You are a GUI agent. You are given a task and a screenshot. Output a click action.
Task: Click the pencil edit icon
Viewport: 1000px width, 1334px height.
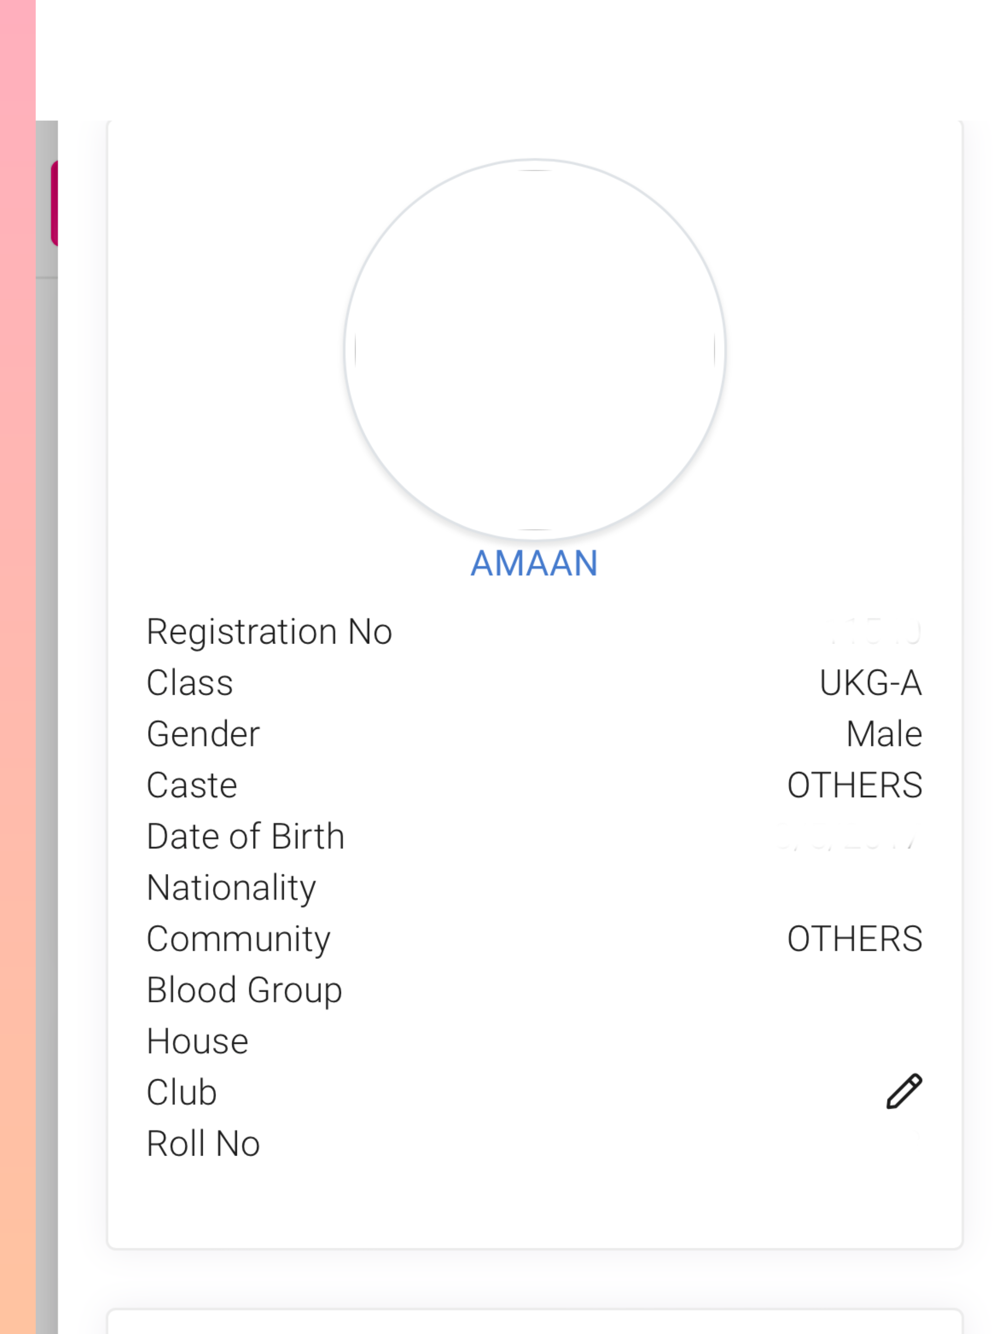point(904,1091)
